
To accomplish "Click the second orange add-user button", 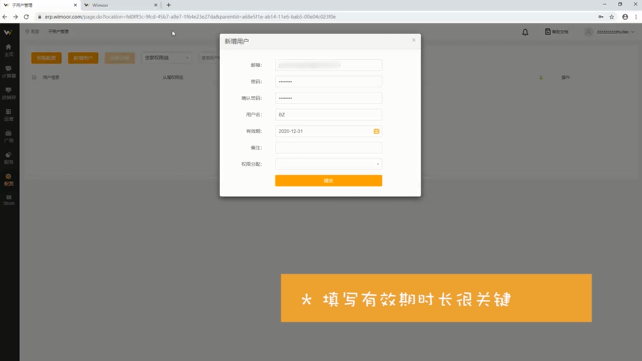I will click(83, 58).
